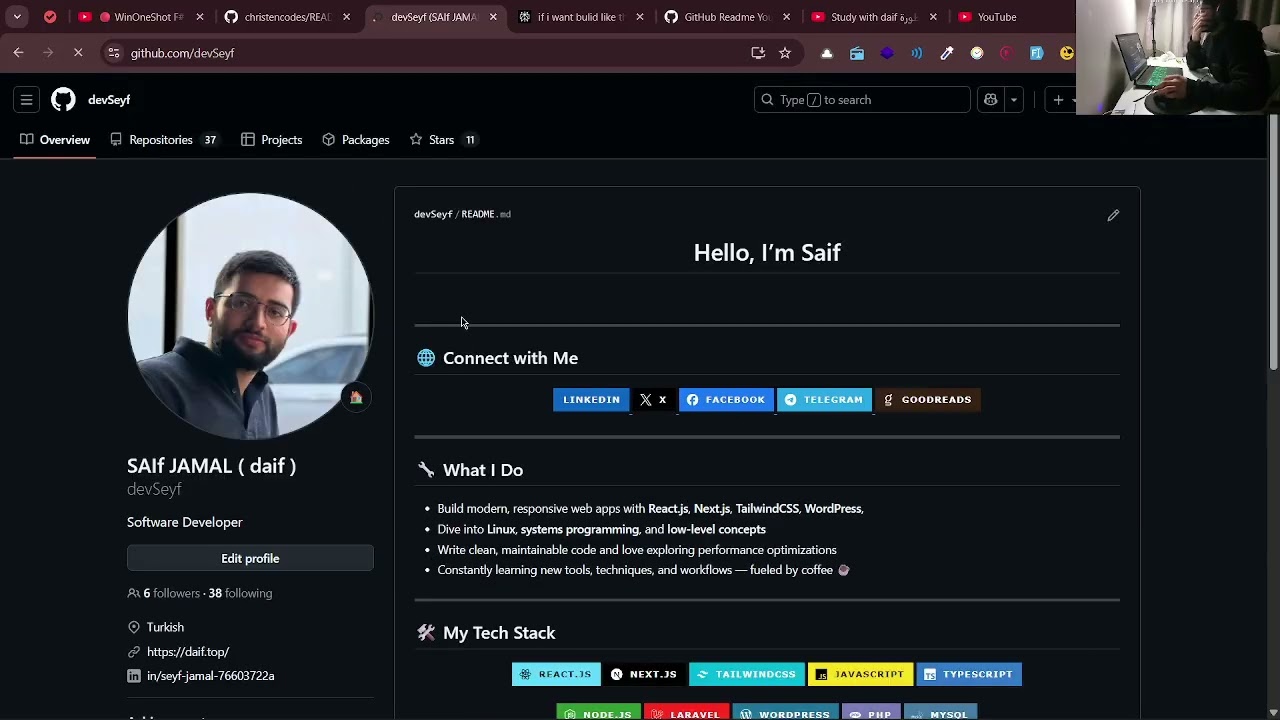Click the devSeyf link in the README path

433,214
